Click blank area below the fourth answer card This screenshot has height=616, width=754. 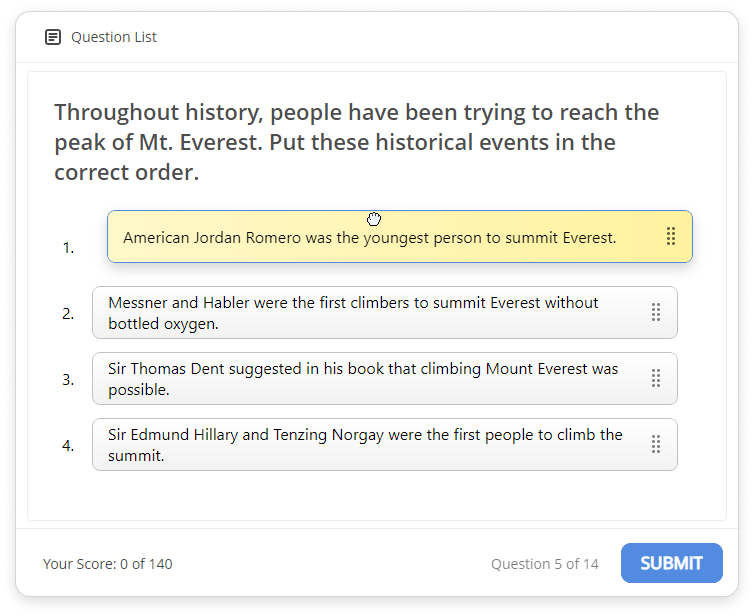click(x=380, y=496)
